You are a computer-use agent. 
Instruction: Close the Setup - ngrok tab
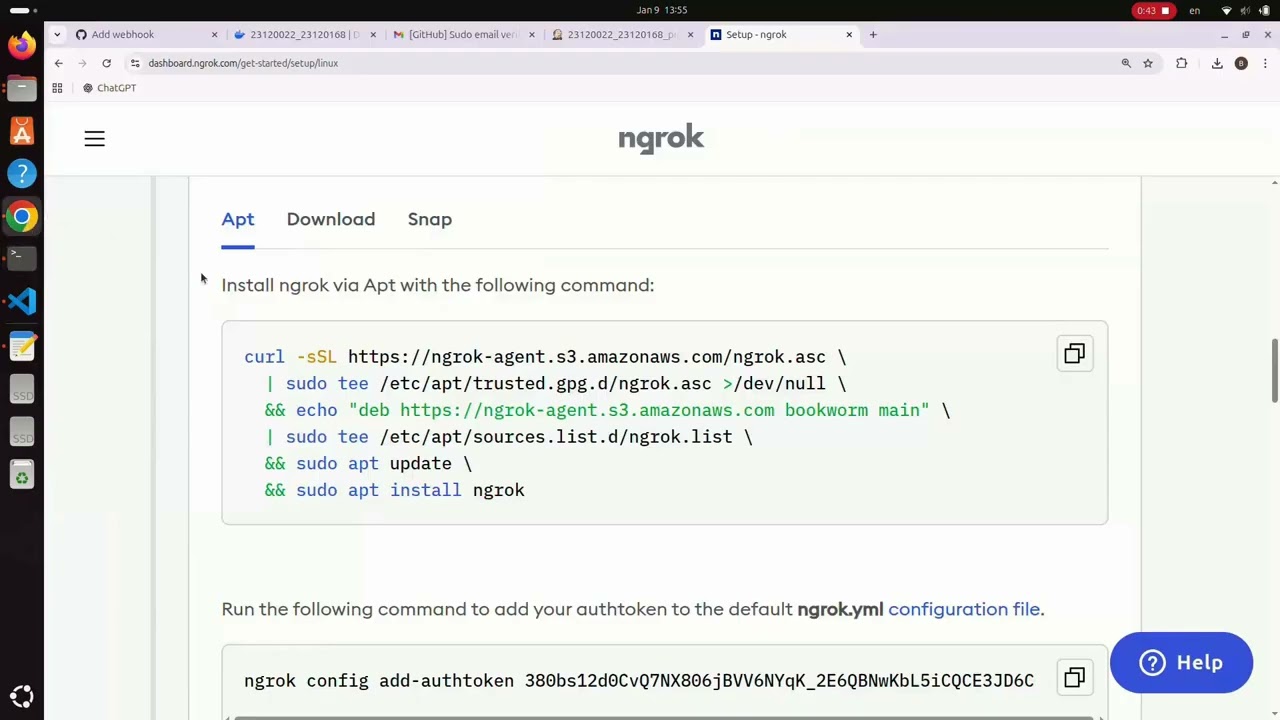849,34
